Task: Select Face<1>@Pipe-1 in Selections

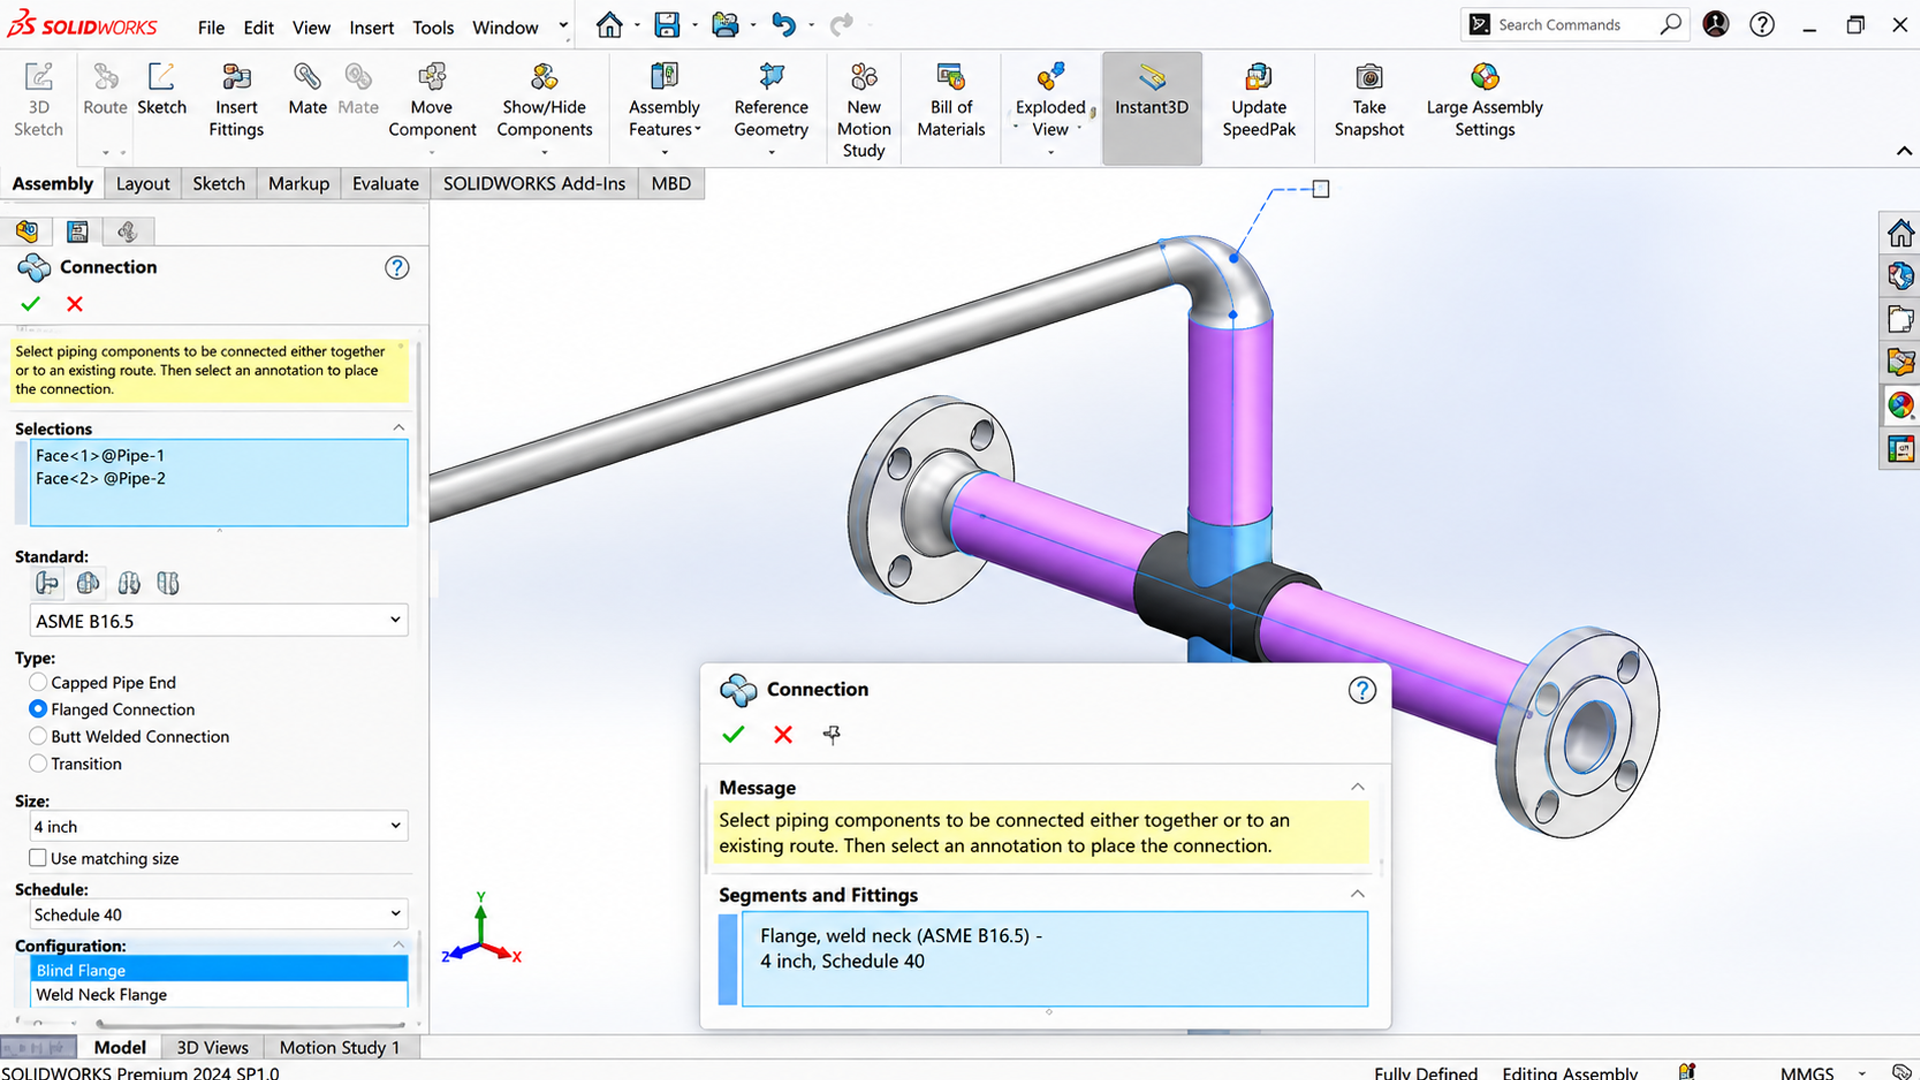Action: click(100, 455)
